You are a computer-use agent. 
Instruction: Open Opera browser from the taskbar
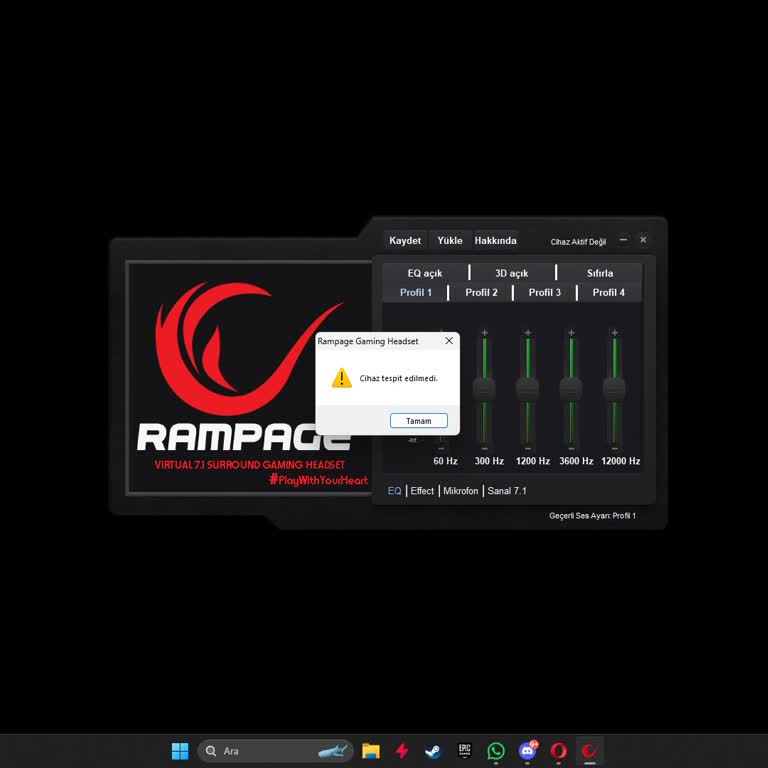coord(558,750)
